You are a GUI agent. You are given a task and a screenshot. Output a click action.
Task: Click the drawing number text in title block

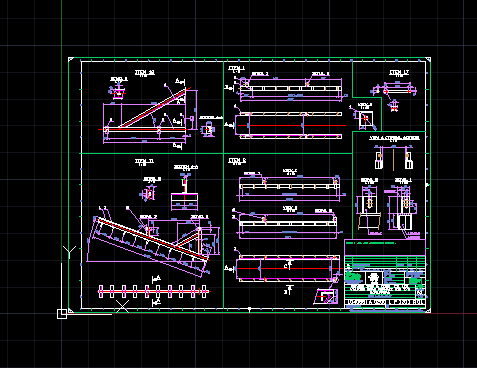[x=386, y=302]
